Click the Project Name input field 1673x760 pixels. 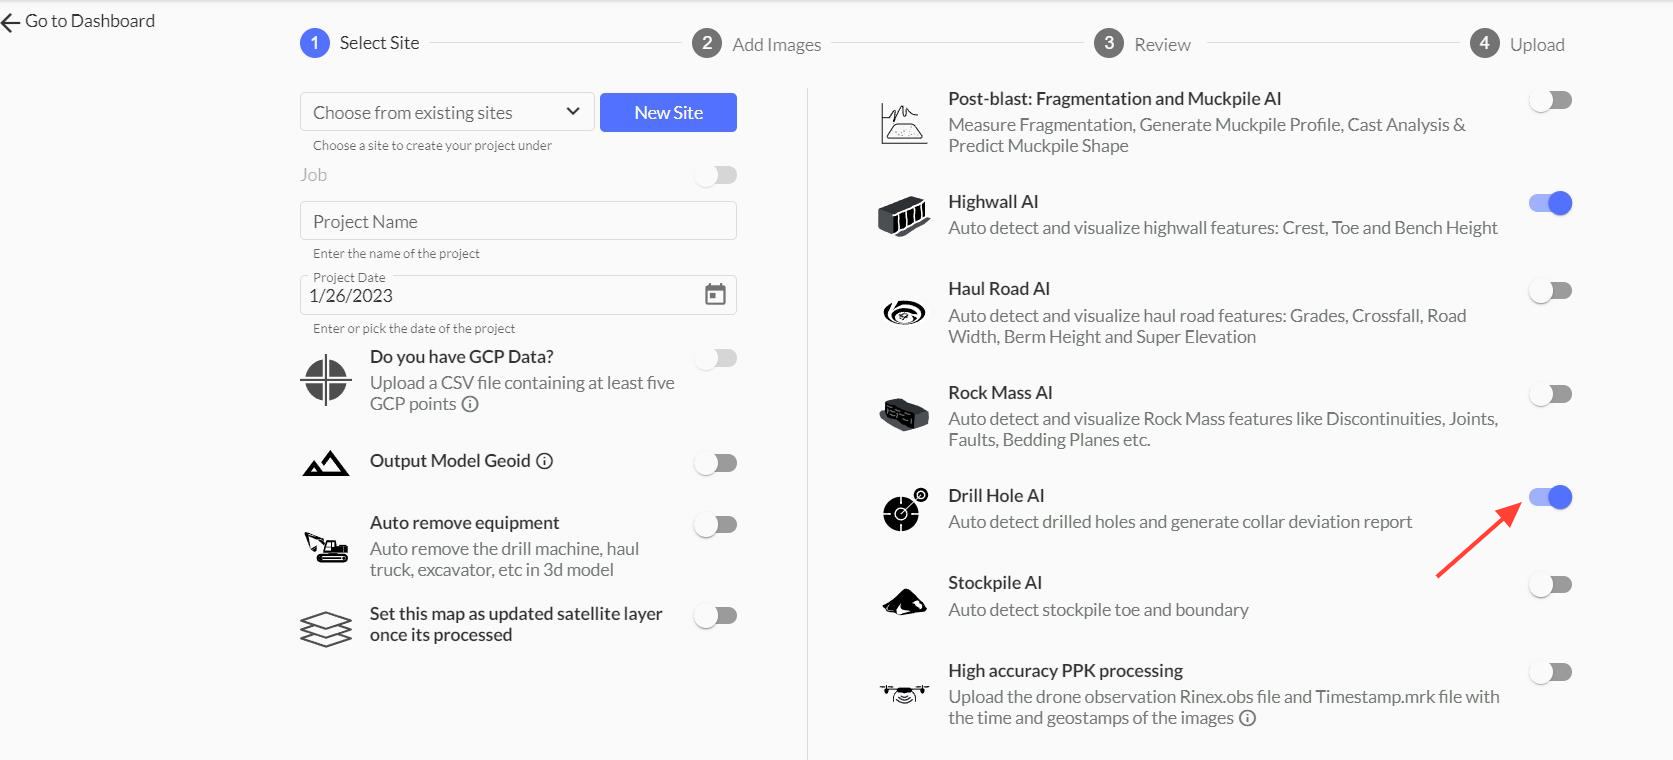click(518, 221)
